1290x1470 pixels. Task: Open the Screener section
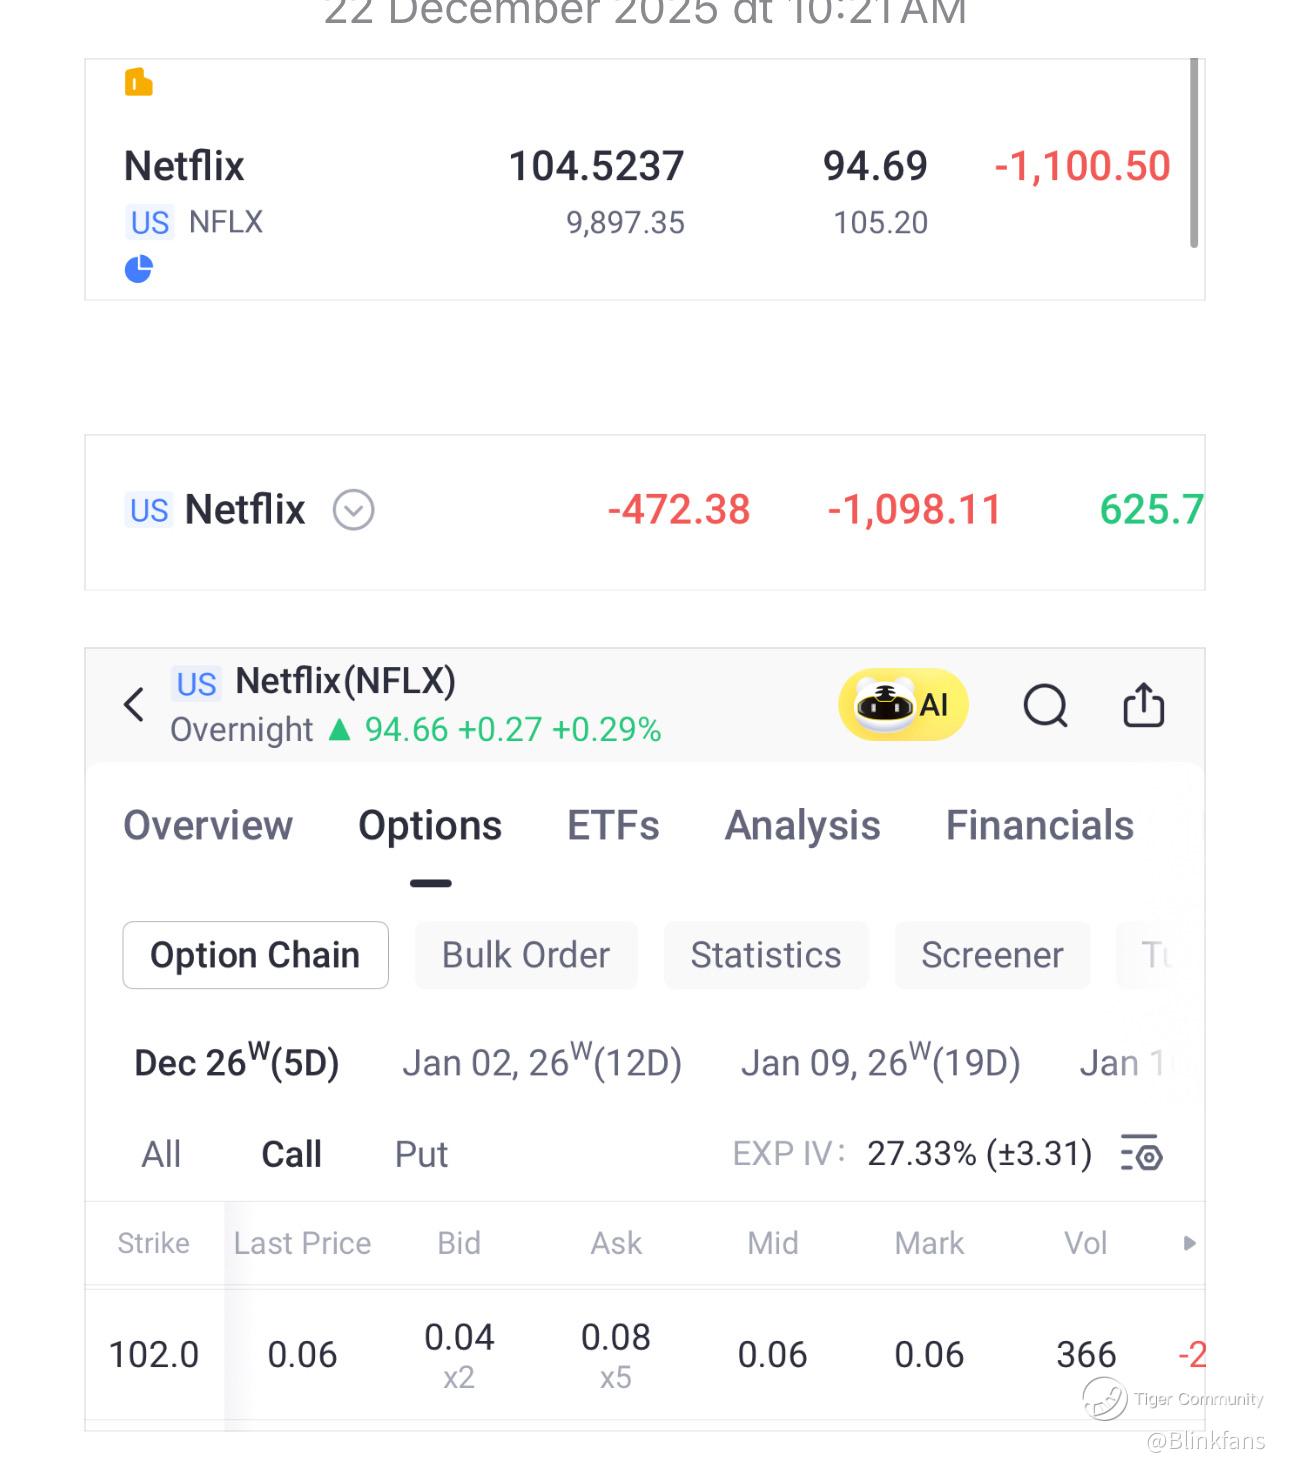[992, 955]
